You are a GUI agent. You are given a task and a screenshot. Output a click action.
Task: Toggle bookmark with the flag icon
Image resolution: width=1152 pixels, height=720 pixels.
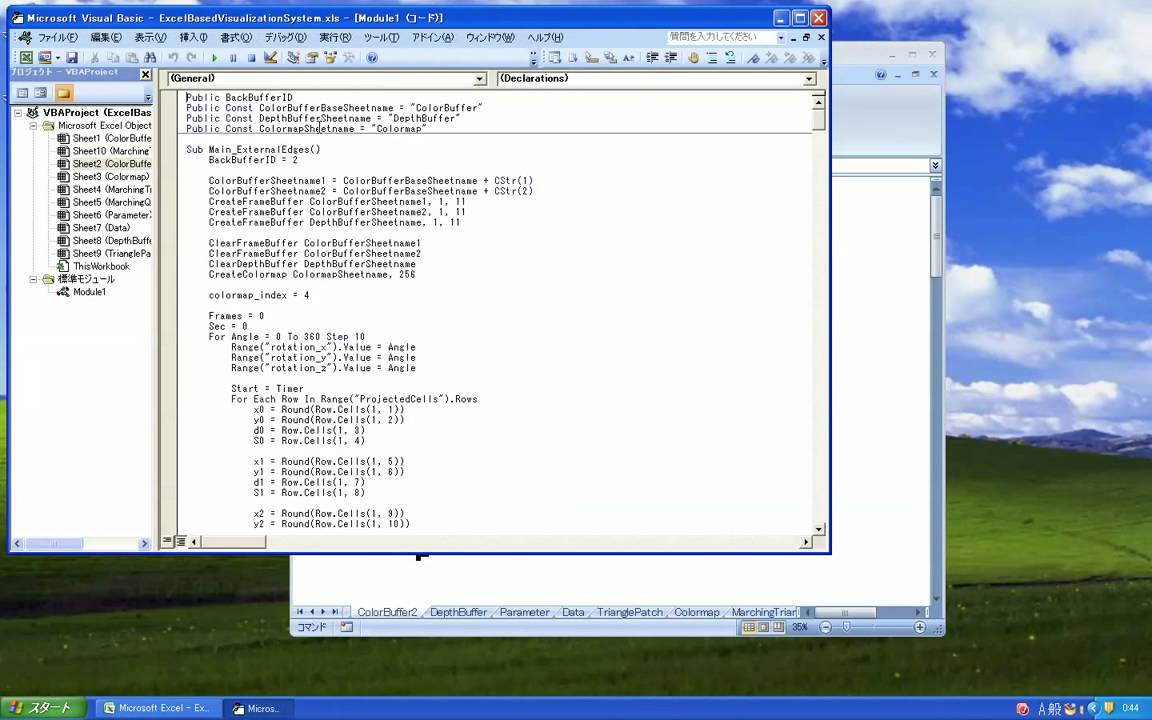[753, 57]
